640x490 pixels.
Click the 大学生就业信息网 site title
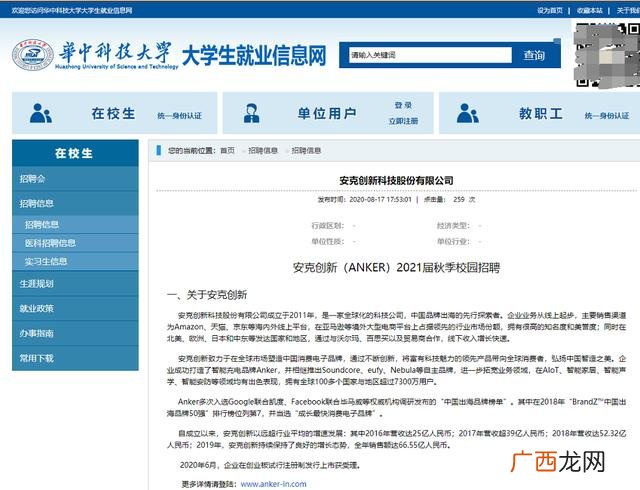pyautogui.click(x=254, y=55)
